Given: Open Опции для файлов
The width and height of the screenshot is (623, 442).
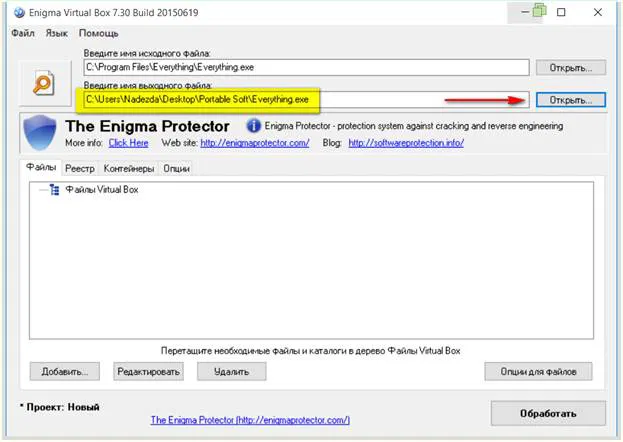Looking at the screenshot, I should (538, 371).
